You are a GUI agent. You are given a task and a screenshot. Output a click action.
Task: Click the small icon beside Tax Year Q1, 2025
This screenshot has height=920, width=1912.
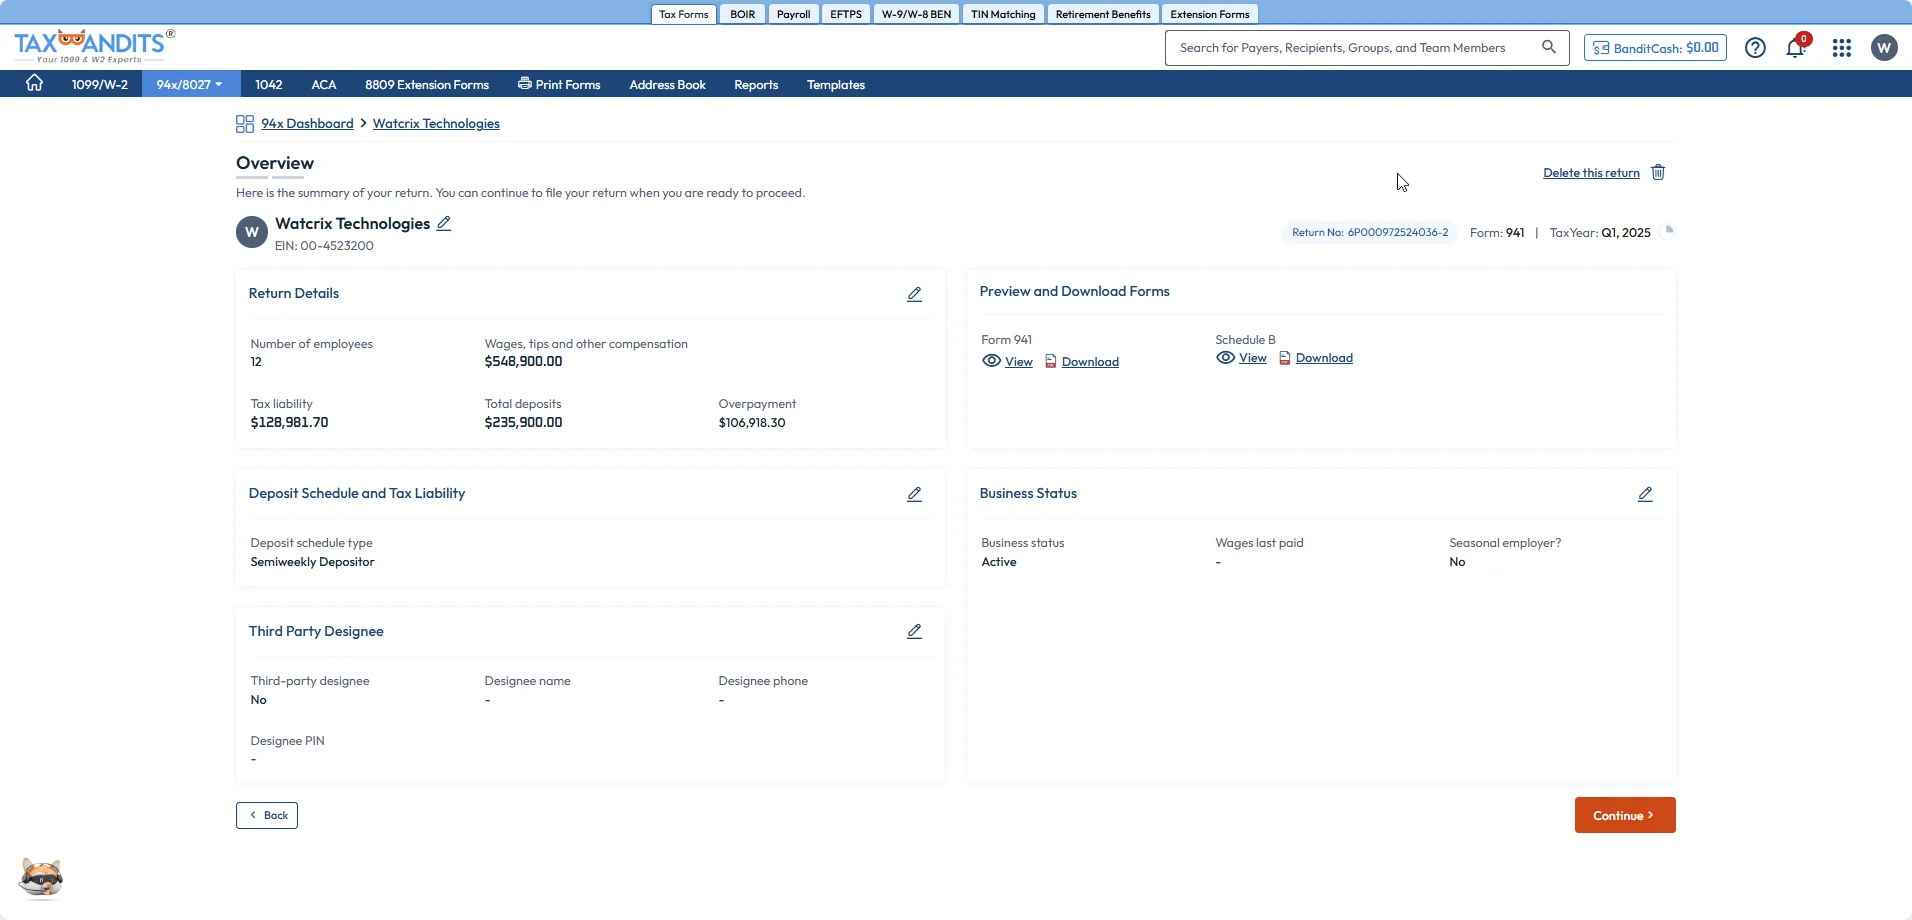click(1668, 231)
